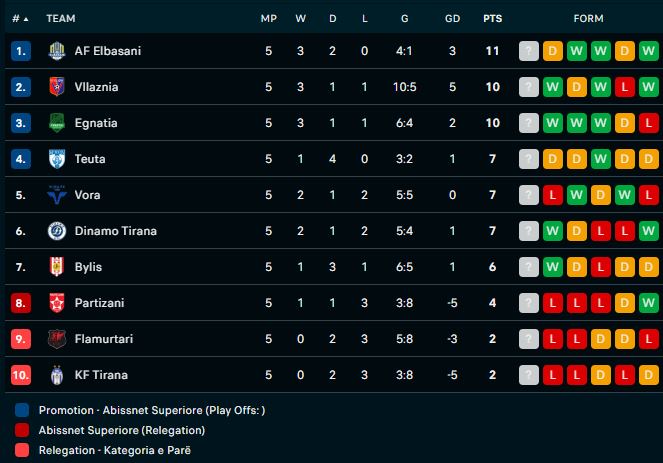Click the rank 10 position badge
The height and width of the screenshot is (463, 663).
click(21, 375)
